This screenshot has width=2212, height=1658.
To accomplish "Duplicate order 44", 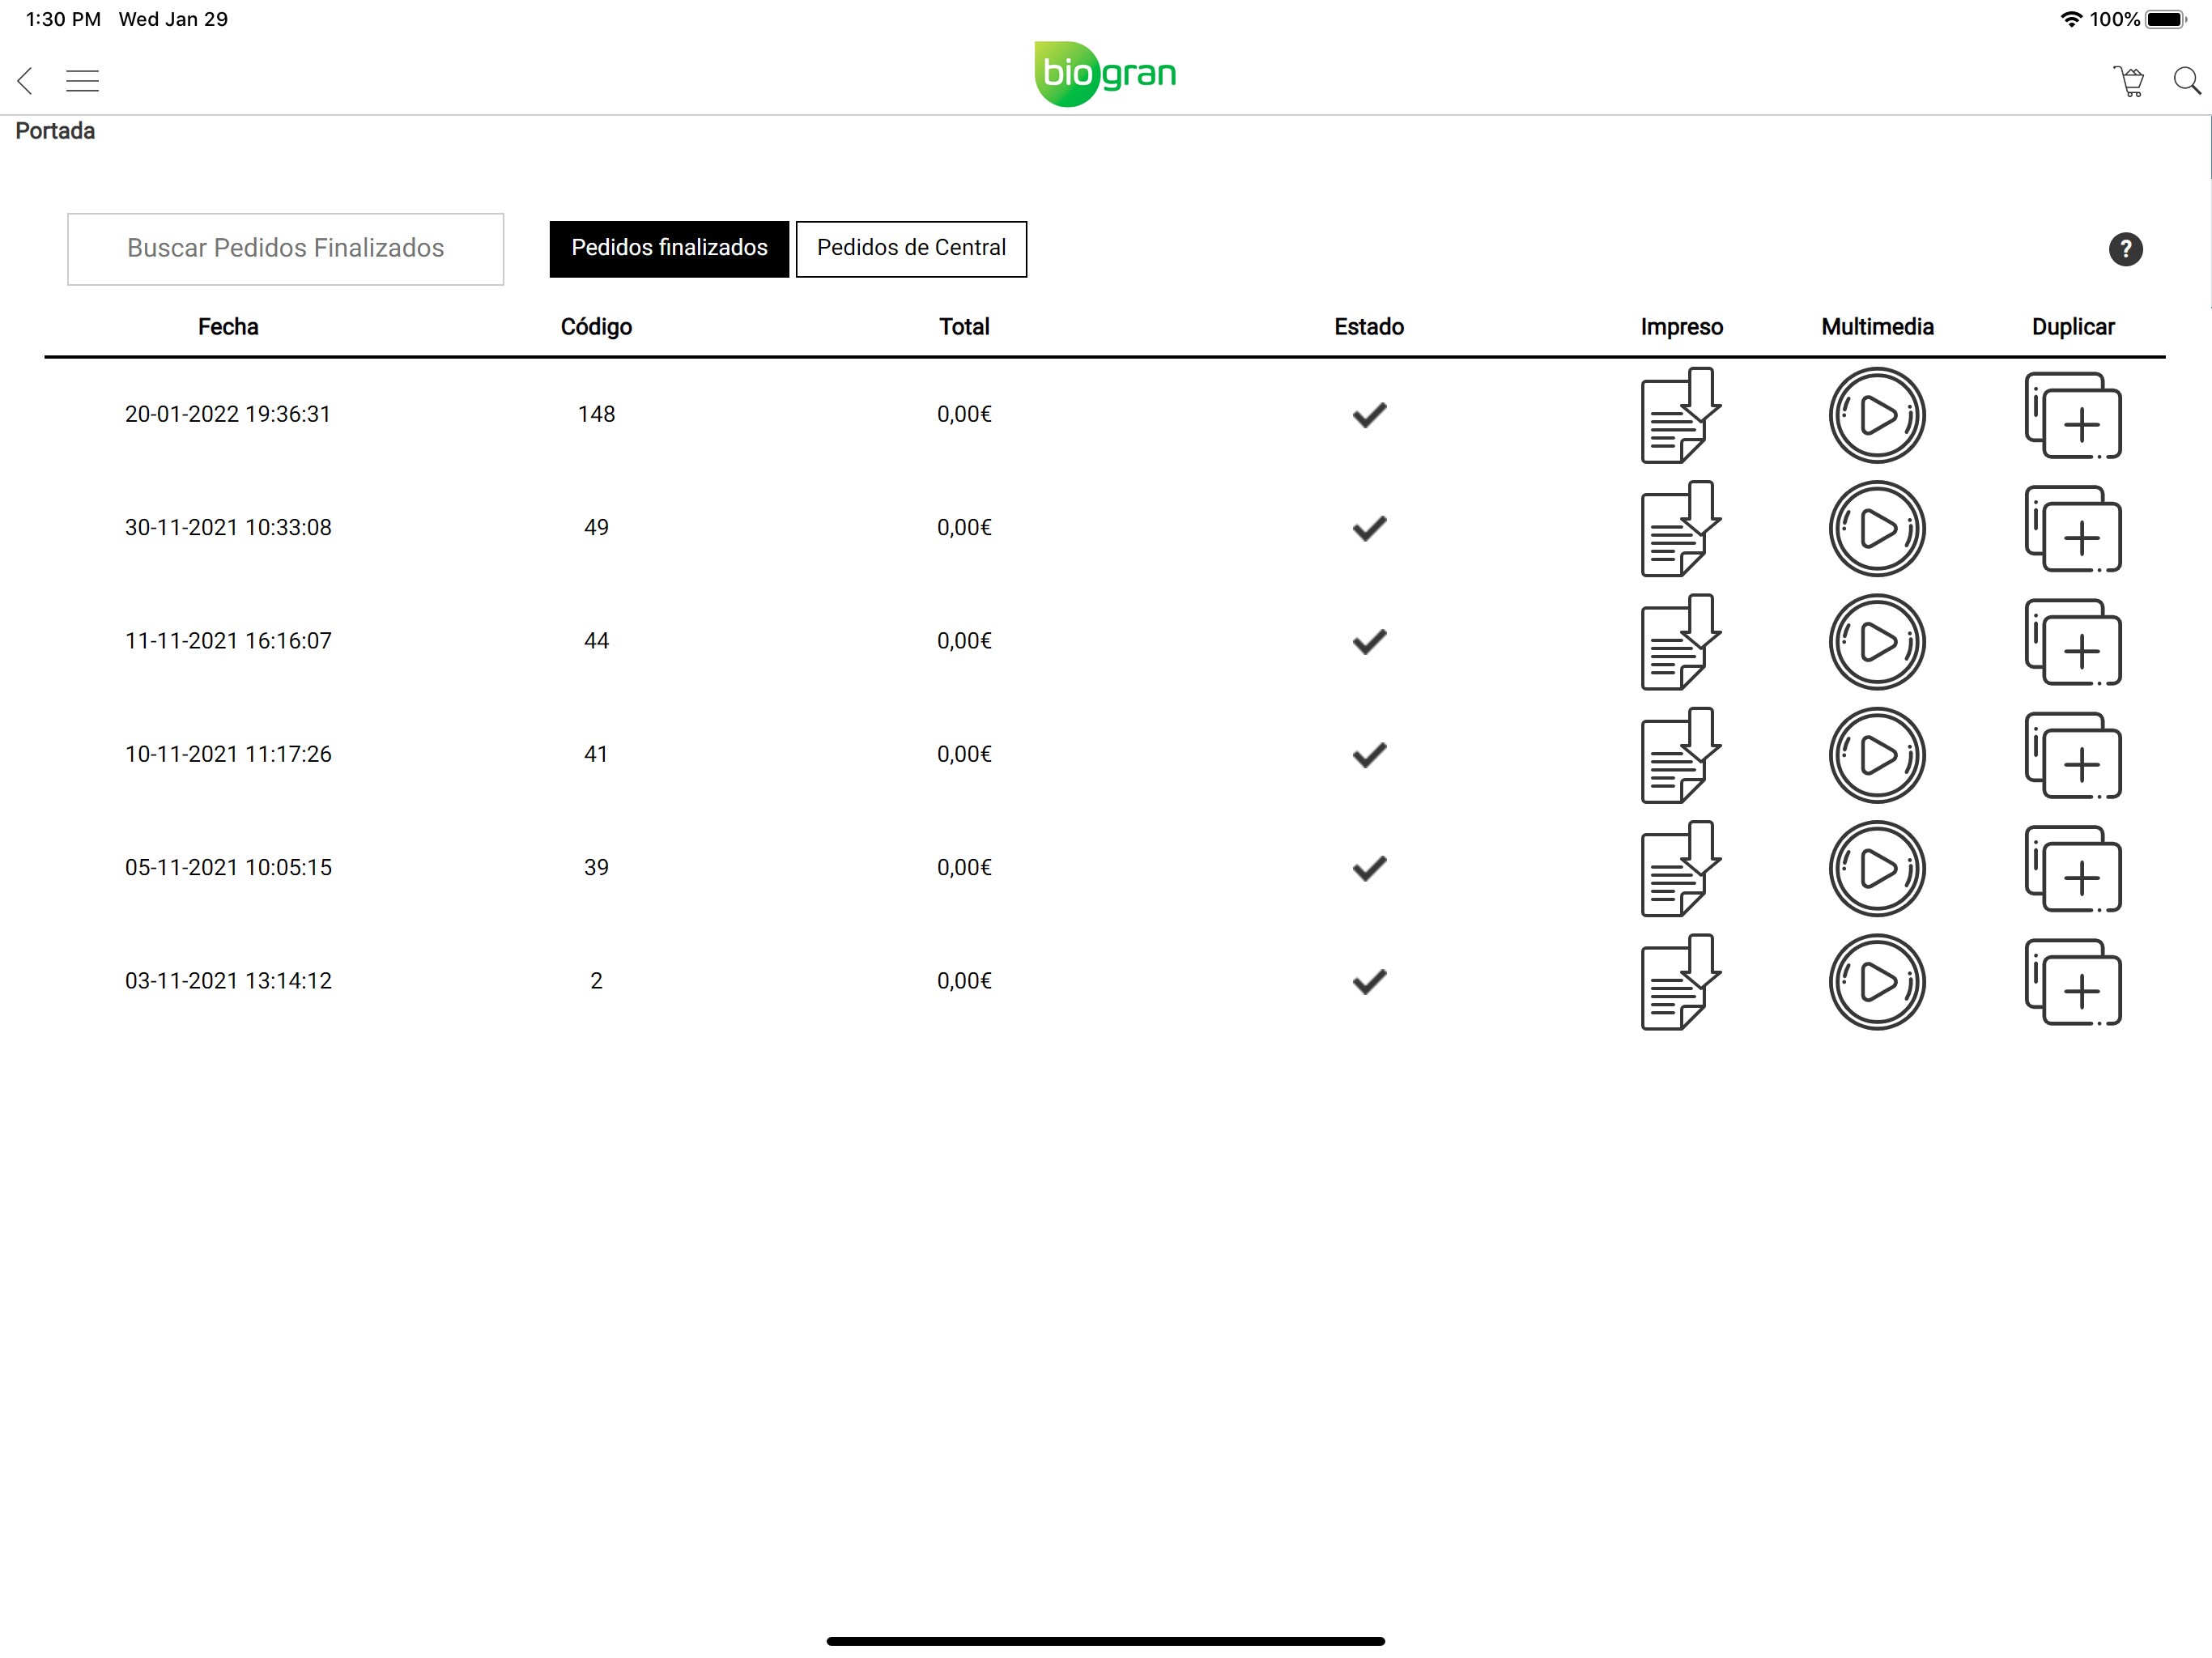I will coord(2072,642).
